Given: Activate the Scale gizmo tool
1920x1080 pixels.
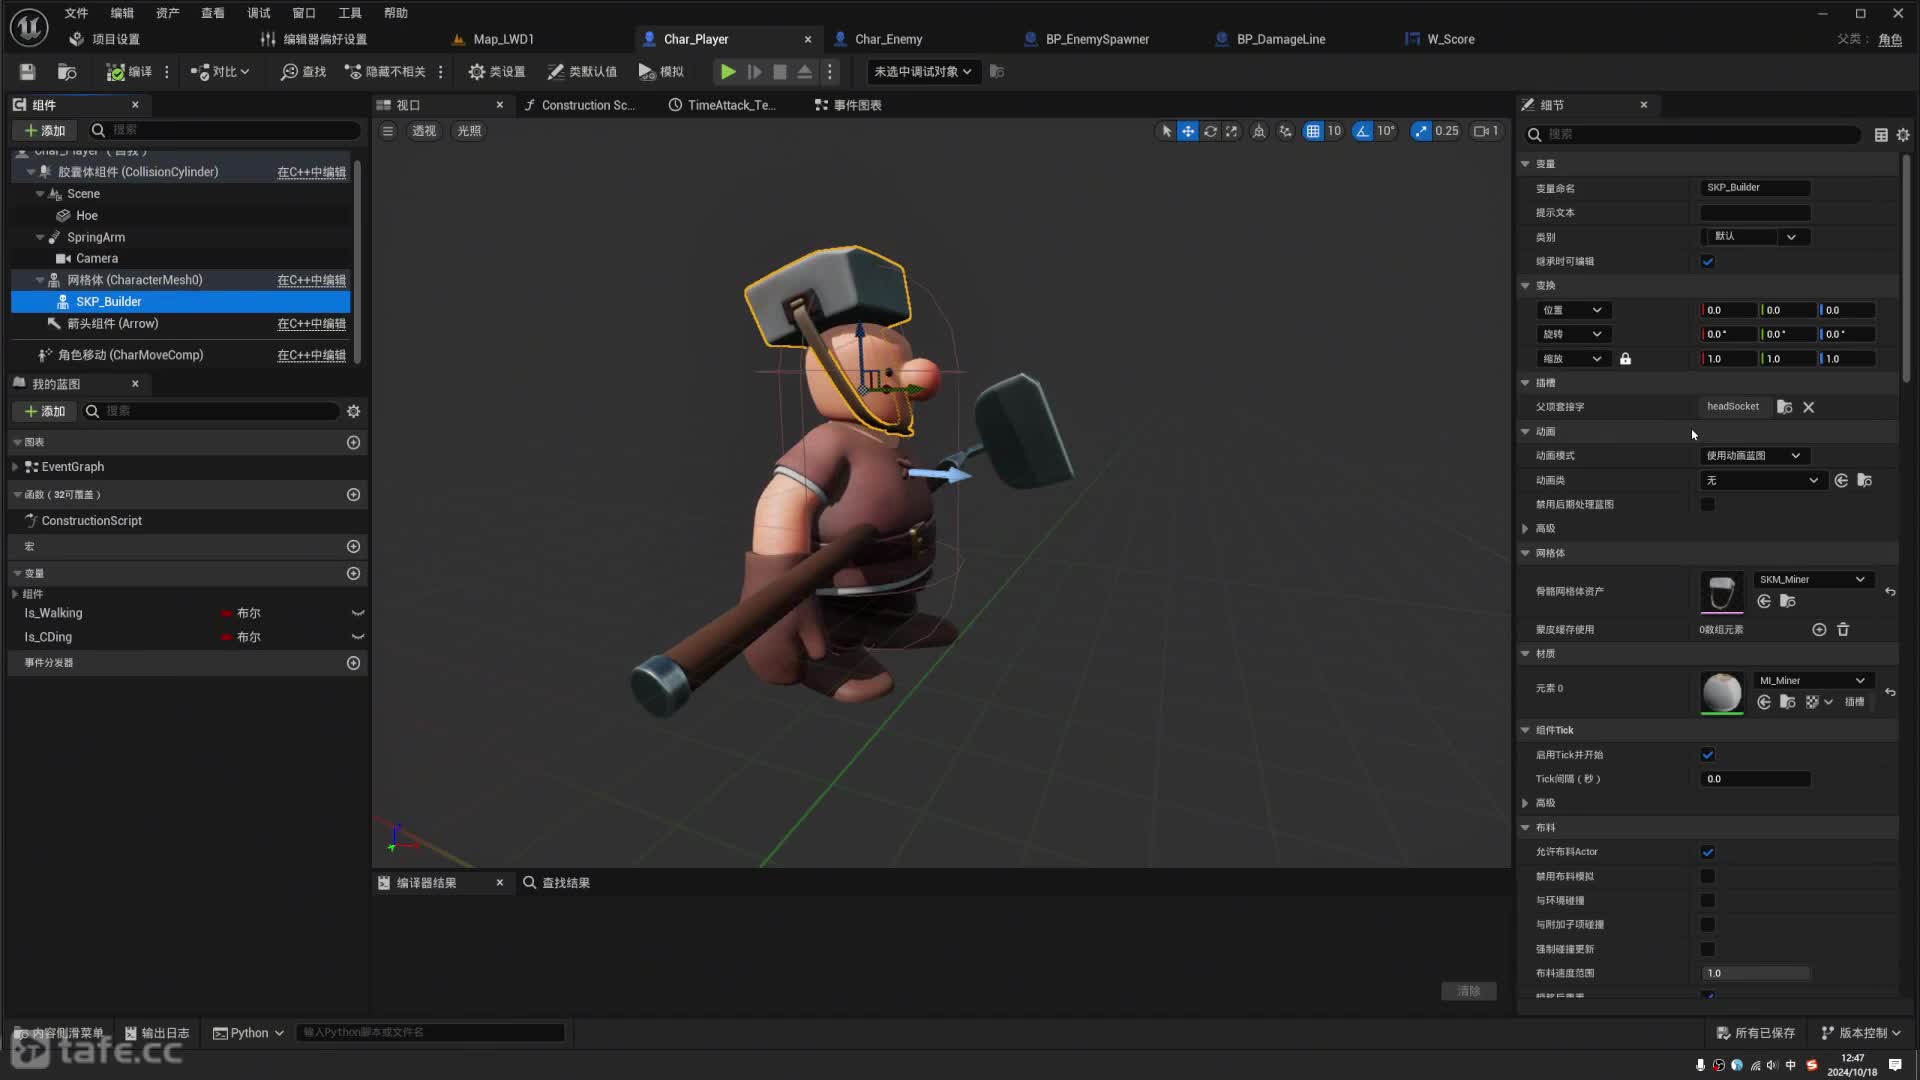Looking at the screenshot, I should point(1232,131).
